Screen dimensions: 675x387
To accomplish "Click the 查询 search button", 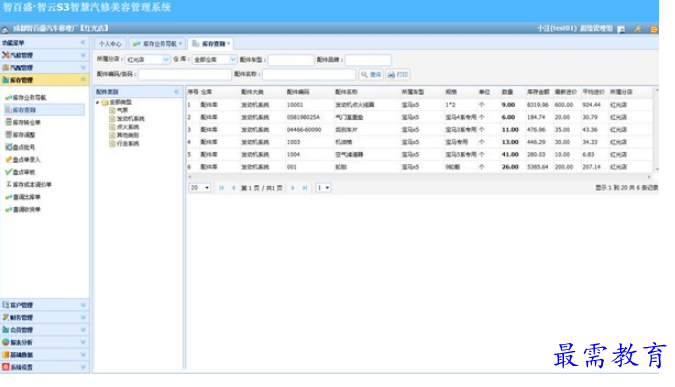I will [371, 75].
